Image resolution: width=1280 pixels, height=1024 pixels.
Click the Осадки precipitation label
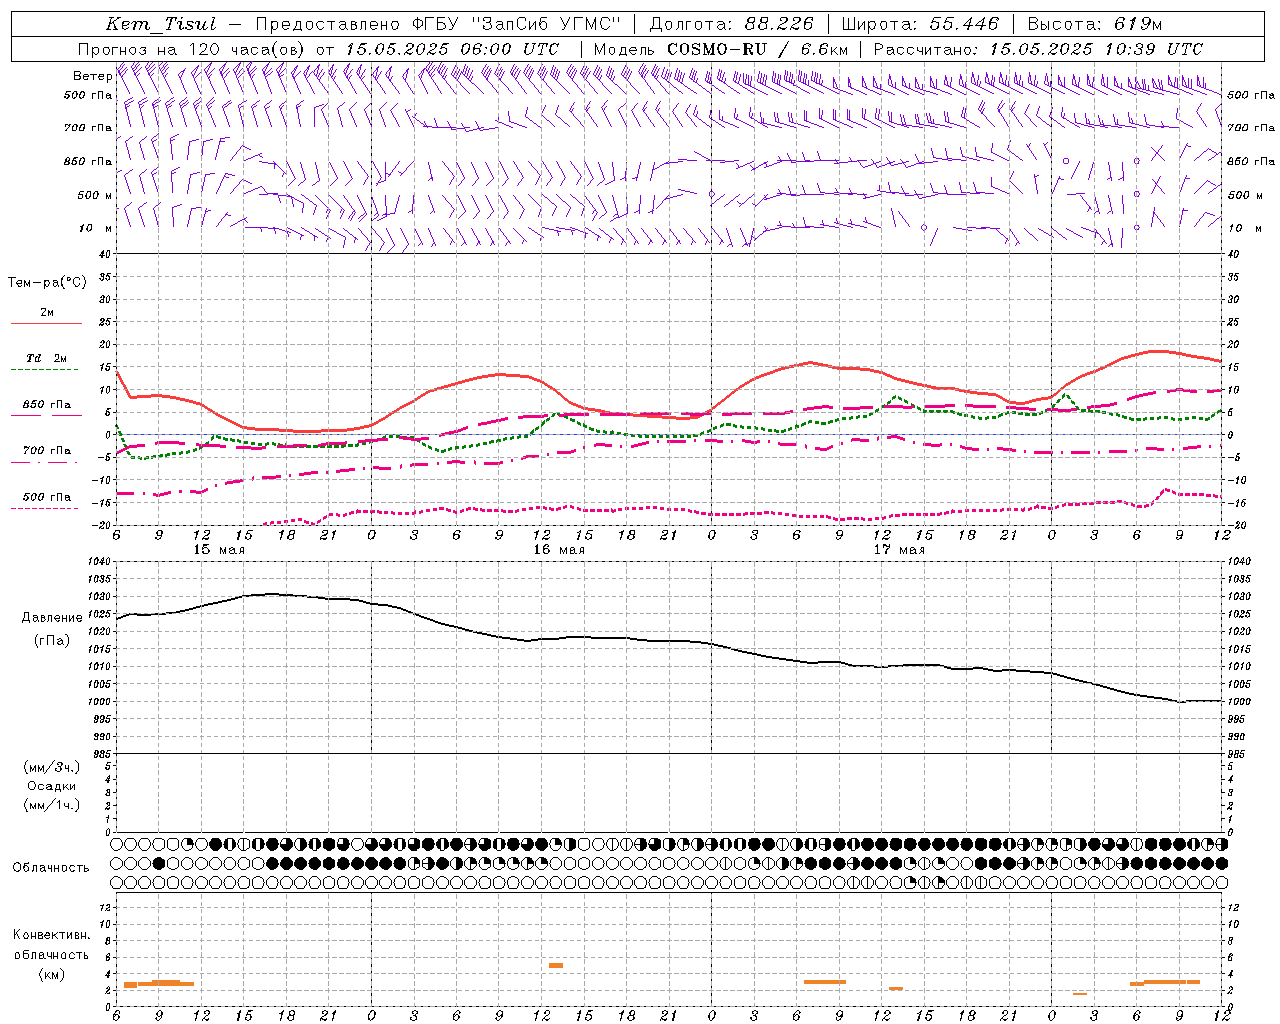coord(52,786)
